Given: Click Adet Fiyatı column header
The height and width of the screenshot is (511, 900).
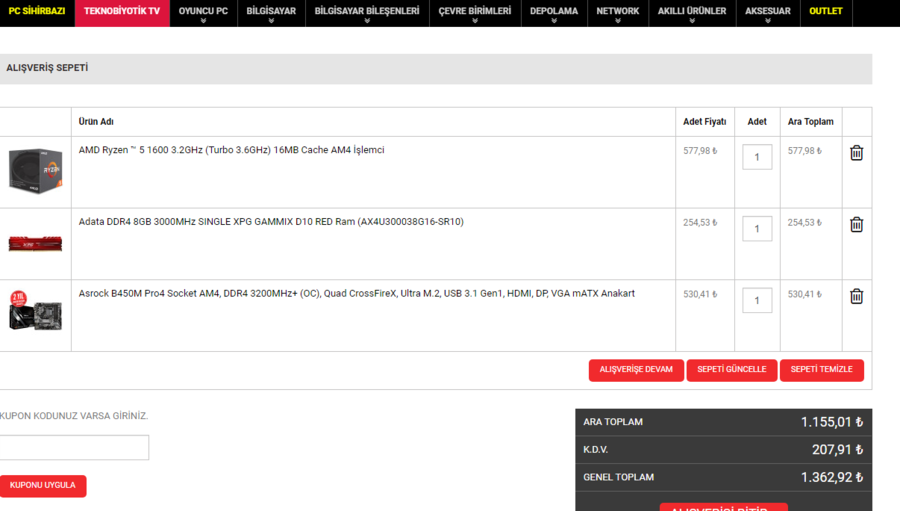Looking at the screenshot, I should (x=704, y=122).
